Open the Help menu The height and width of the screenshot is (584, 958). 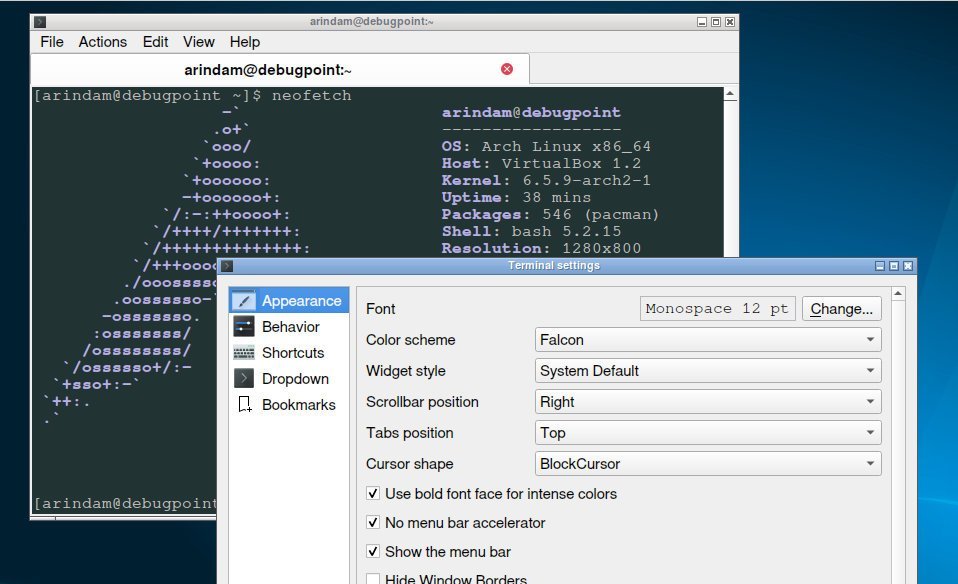[245, 42]
